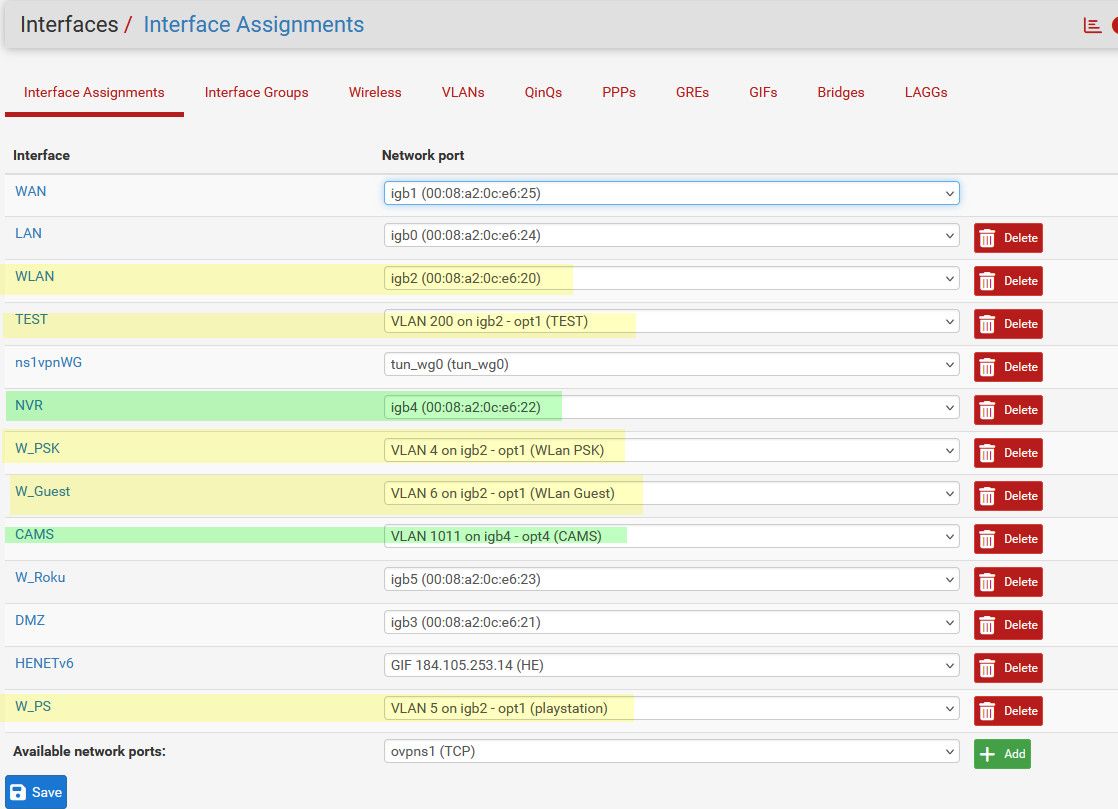
Task: Expand the DMZ network port dropdown
Action: 671,622
